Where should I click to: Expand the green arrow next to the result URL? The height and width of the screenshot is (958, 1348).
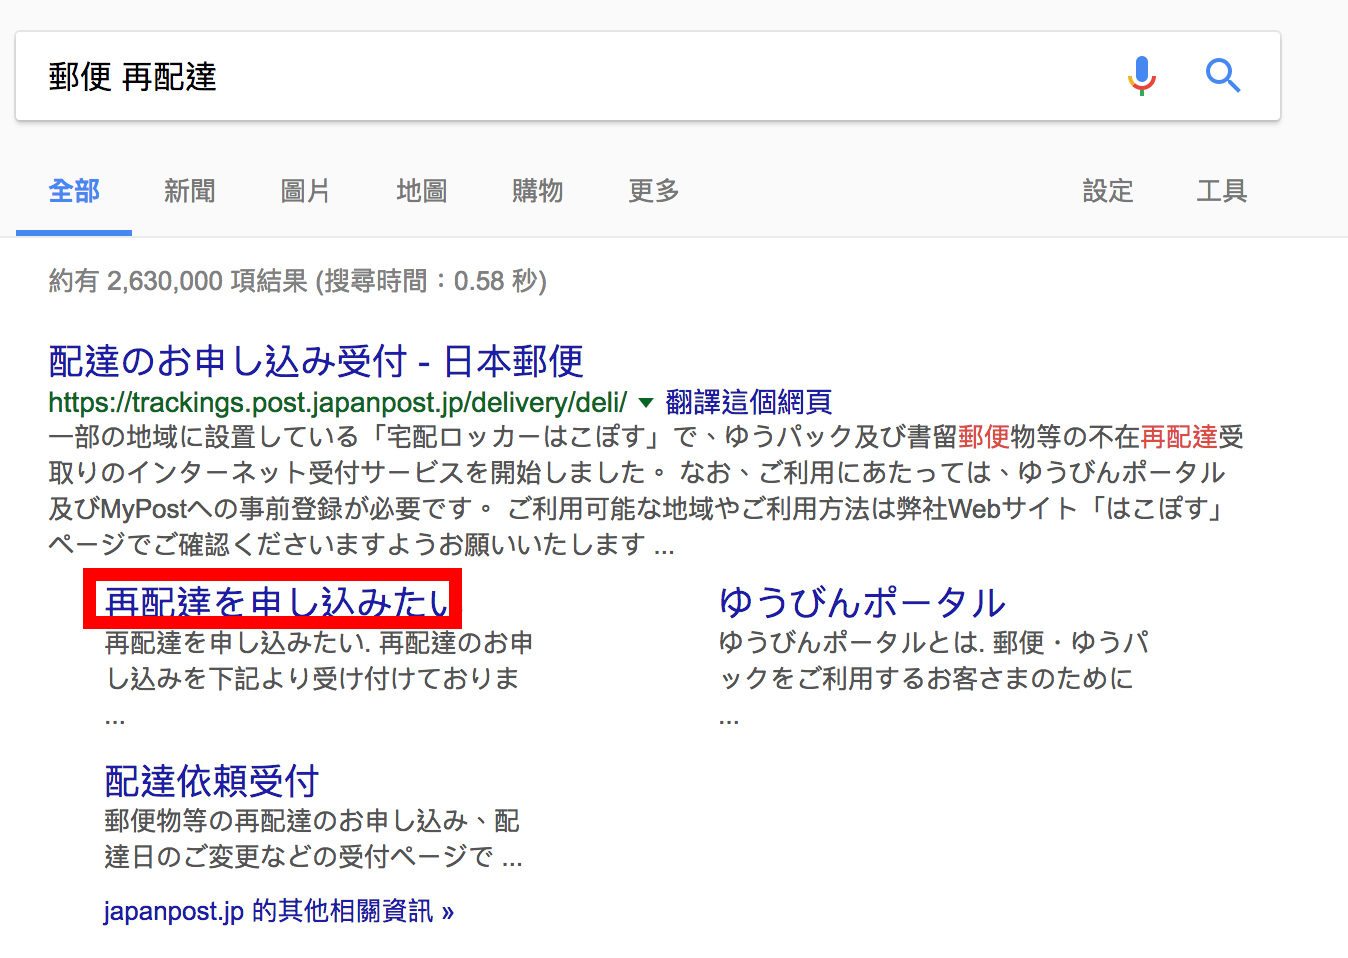point(646,403)
